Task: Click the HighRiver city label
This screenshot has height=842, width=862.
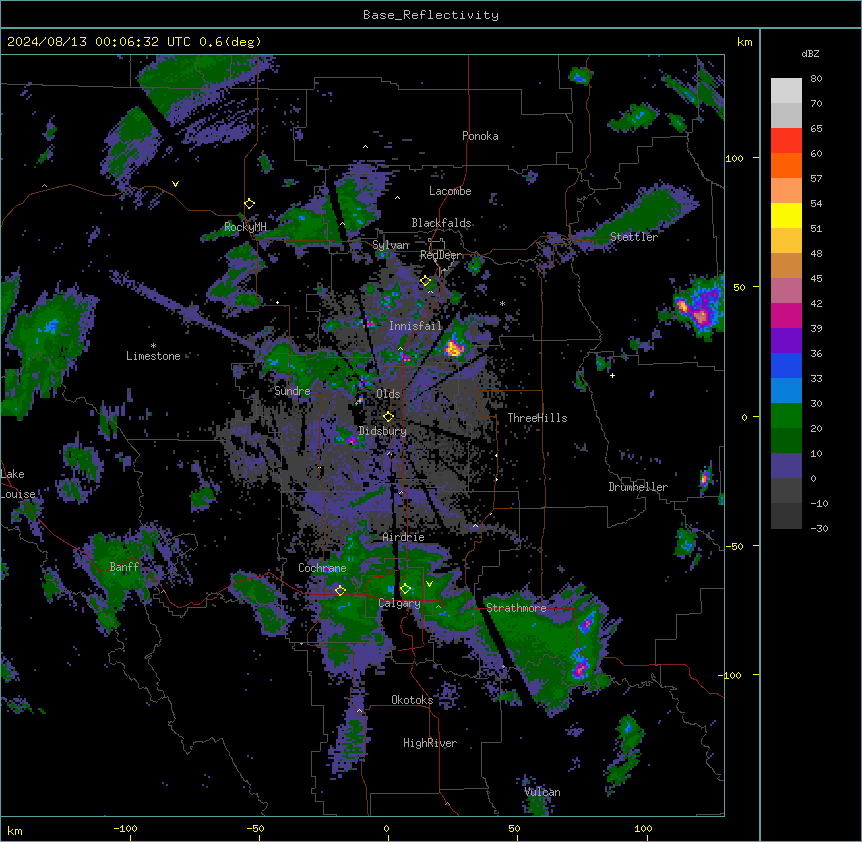Action: pyautogui.click(x=430, y=743)
